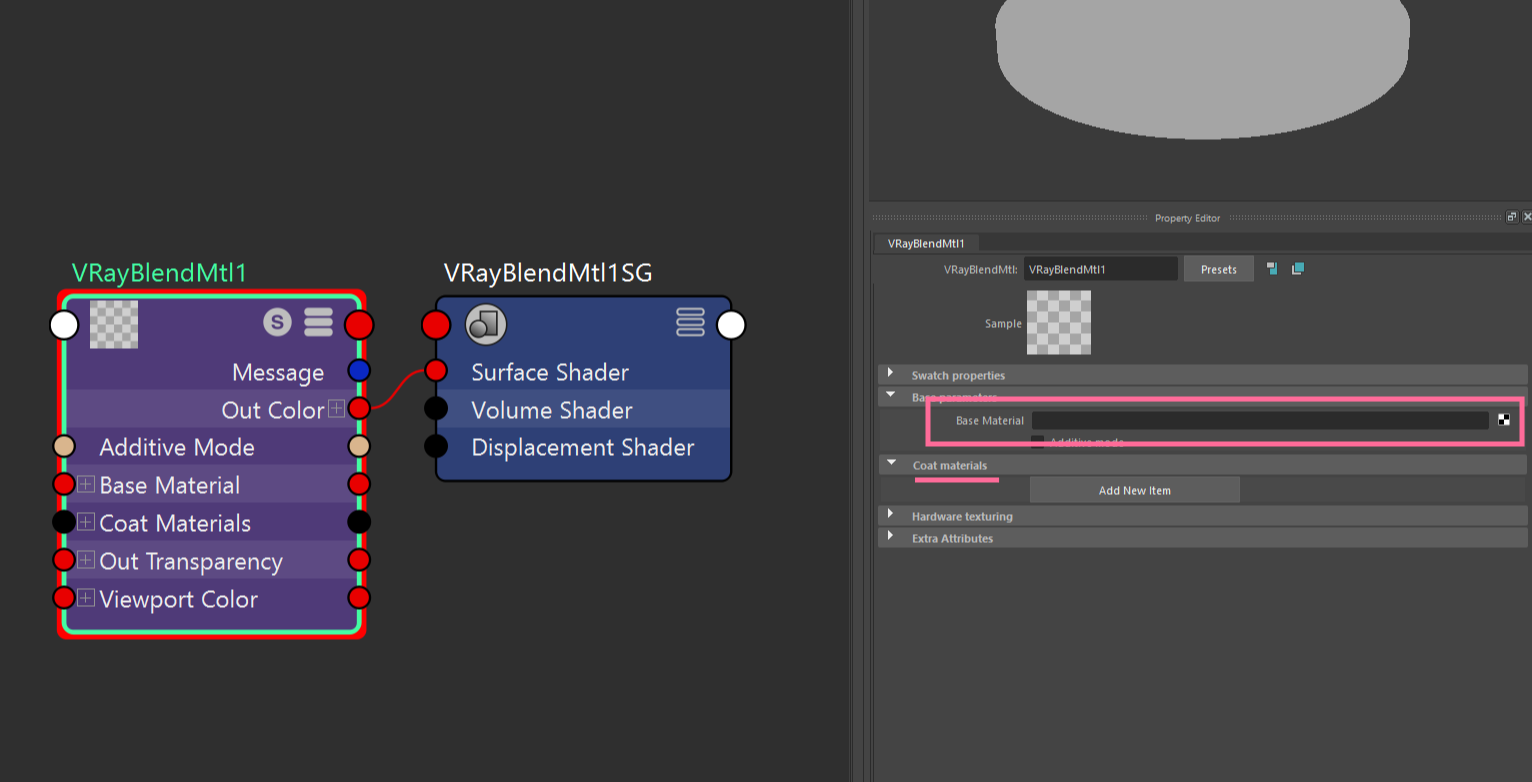Screen dimensions: 1532x782
Task: Click VRayBlendMtl1 red top-right output port
Action: (x=359, y=325)
